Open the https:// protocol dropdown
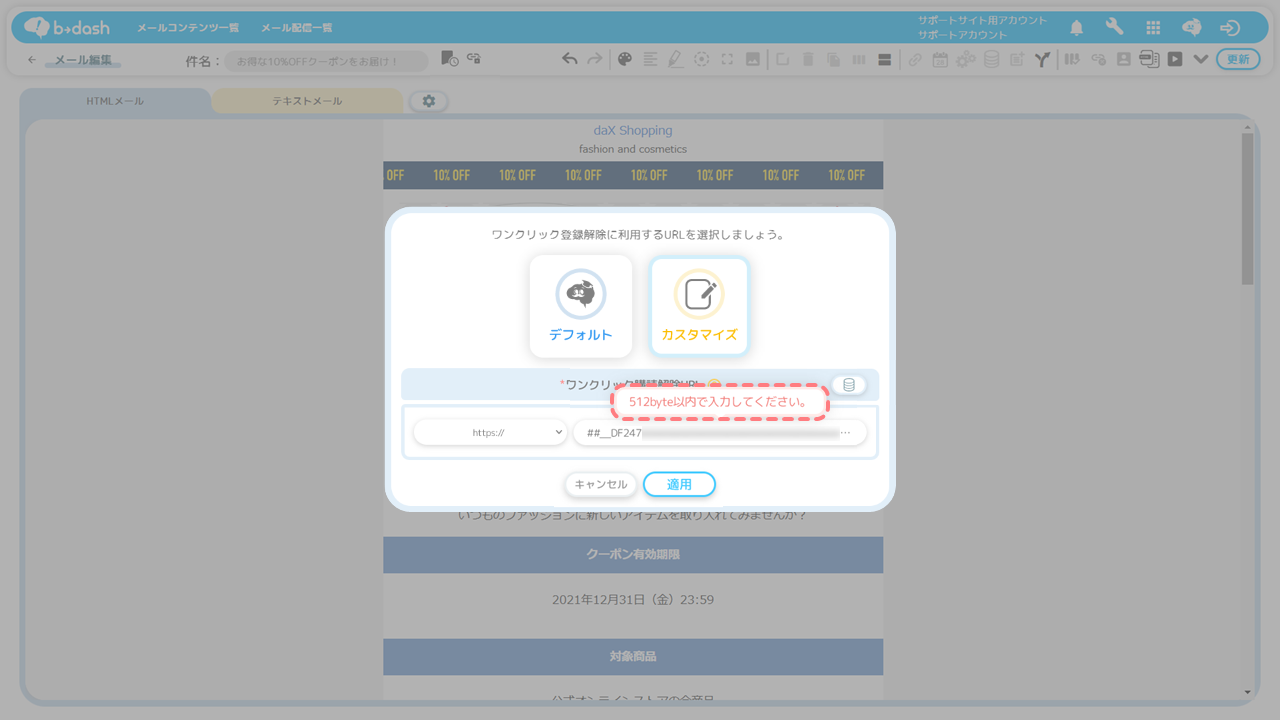Viewport: 1280px width, 720px height. (490, 432)
